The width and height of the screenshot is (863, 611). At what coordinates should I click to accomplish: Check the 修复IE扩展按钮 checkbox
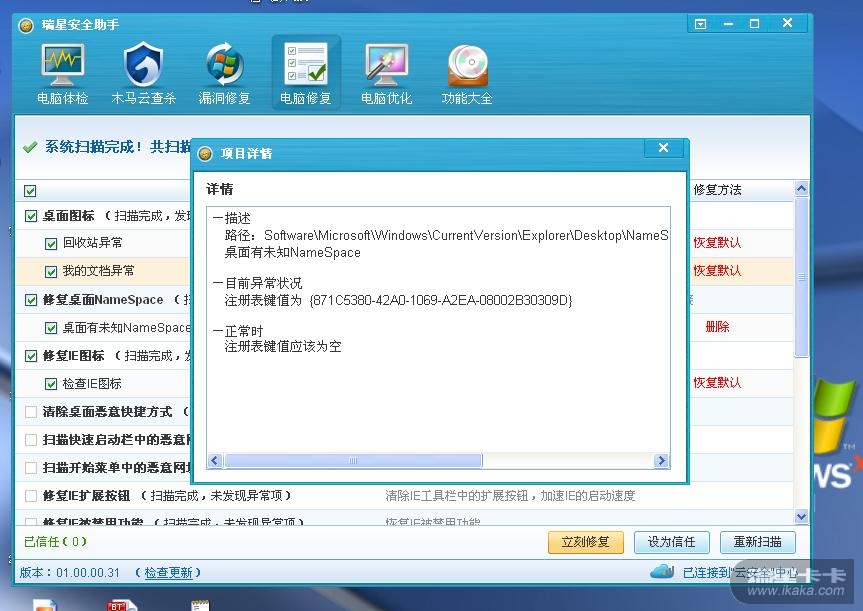(x=31, y=496)
